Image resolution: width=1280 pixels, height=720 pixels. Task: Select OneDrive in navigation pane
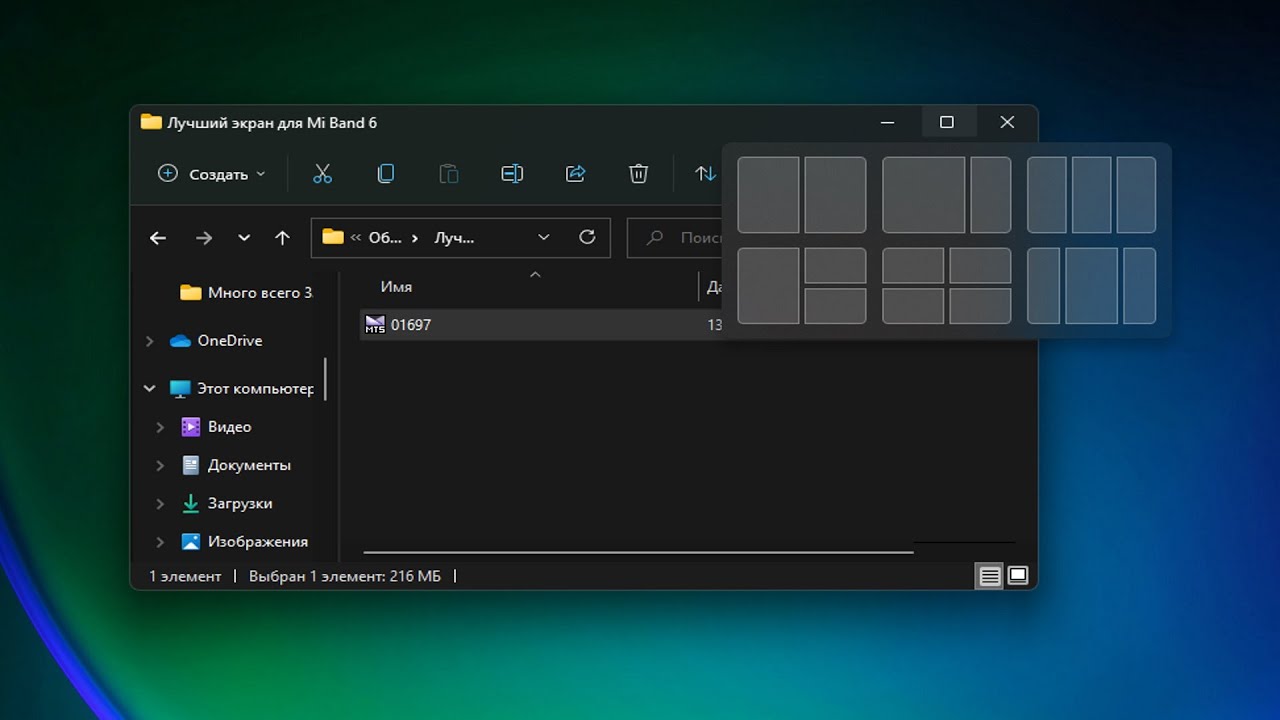tap(216, 340)
